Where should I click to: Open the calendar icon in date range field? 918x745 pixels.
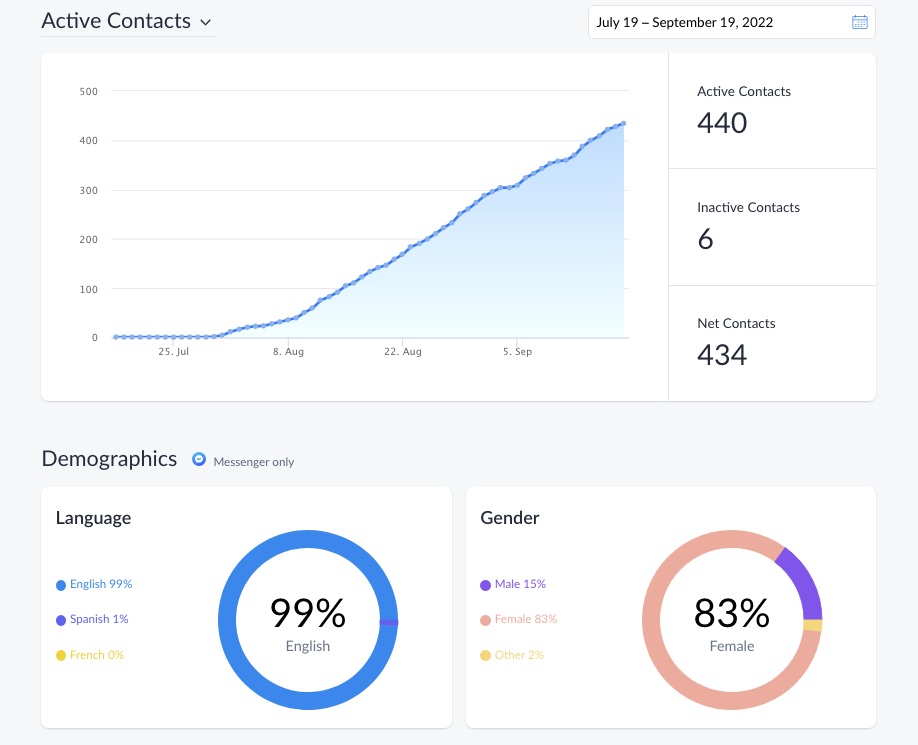tap(859, 21)
